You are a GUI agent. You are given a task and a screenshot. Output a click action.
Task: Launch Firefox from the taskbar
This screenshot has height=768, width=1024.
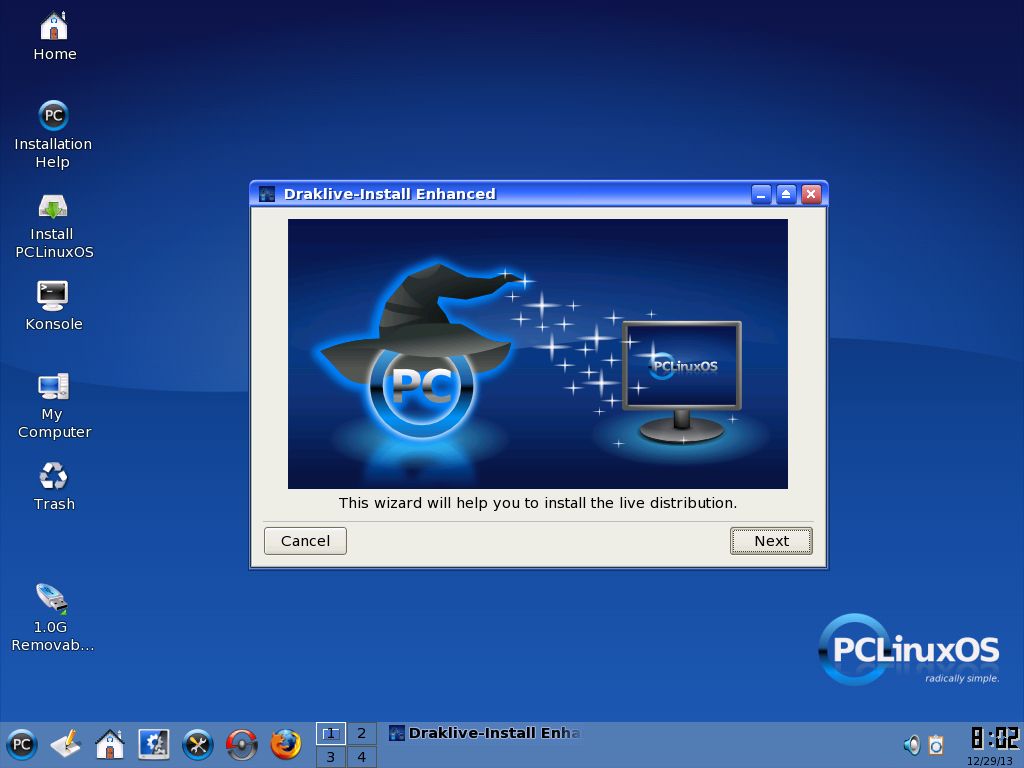(286, 744)
